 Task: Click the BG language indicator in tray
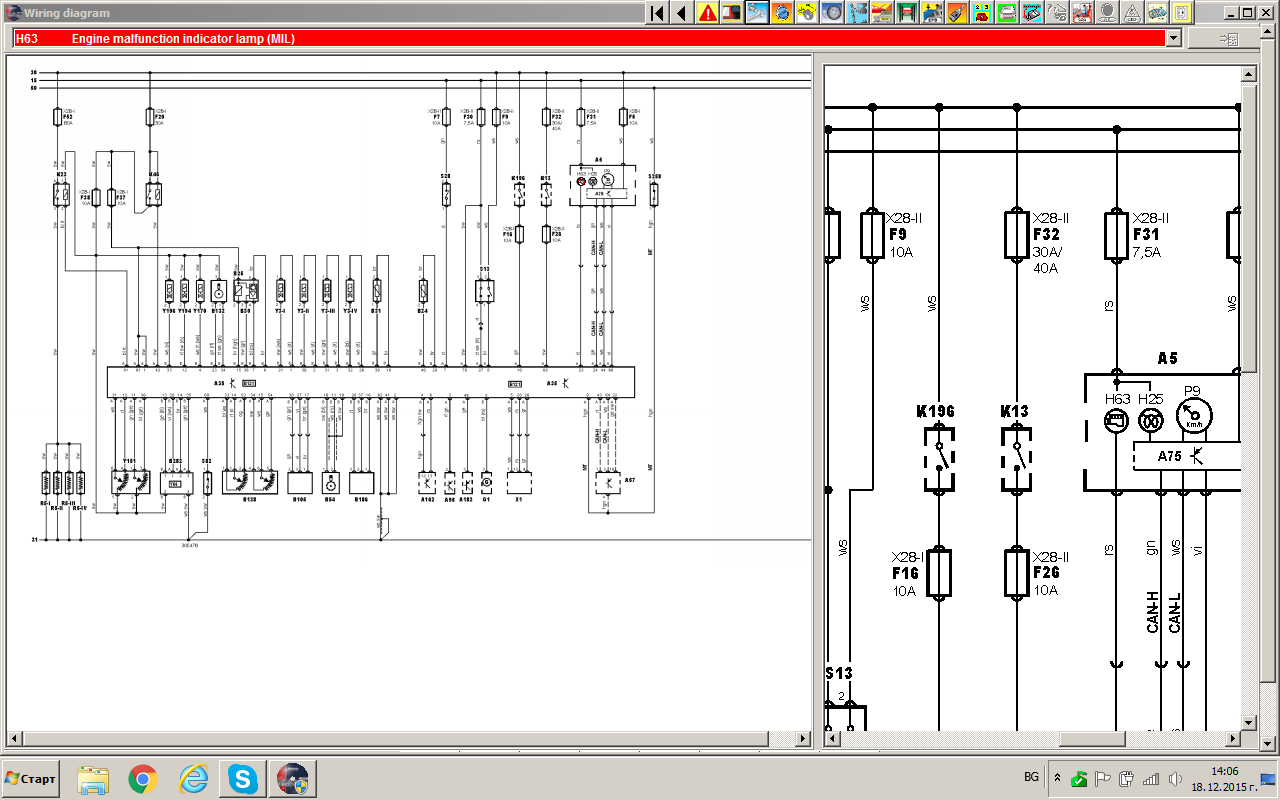1031,777
